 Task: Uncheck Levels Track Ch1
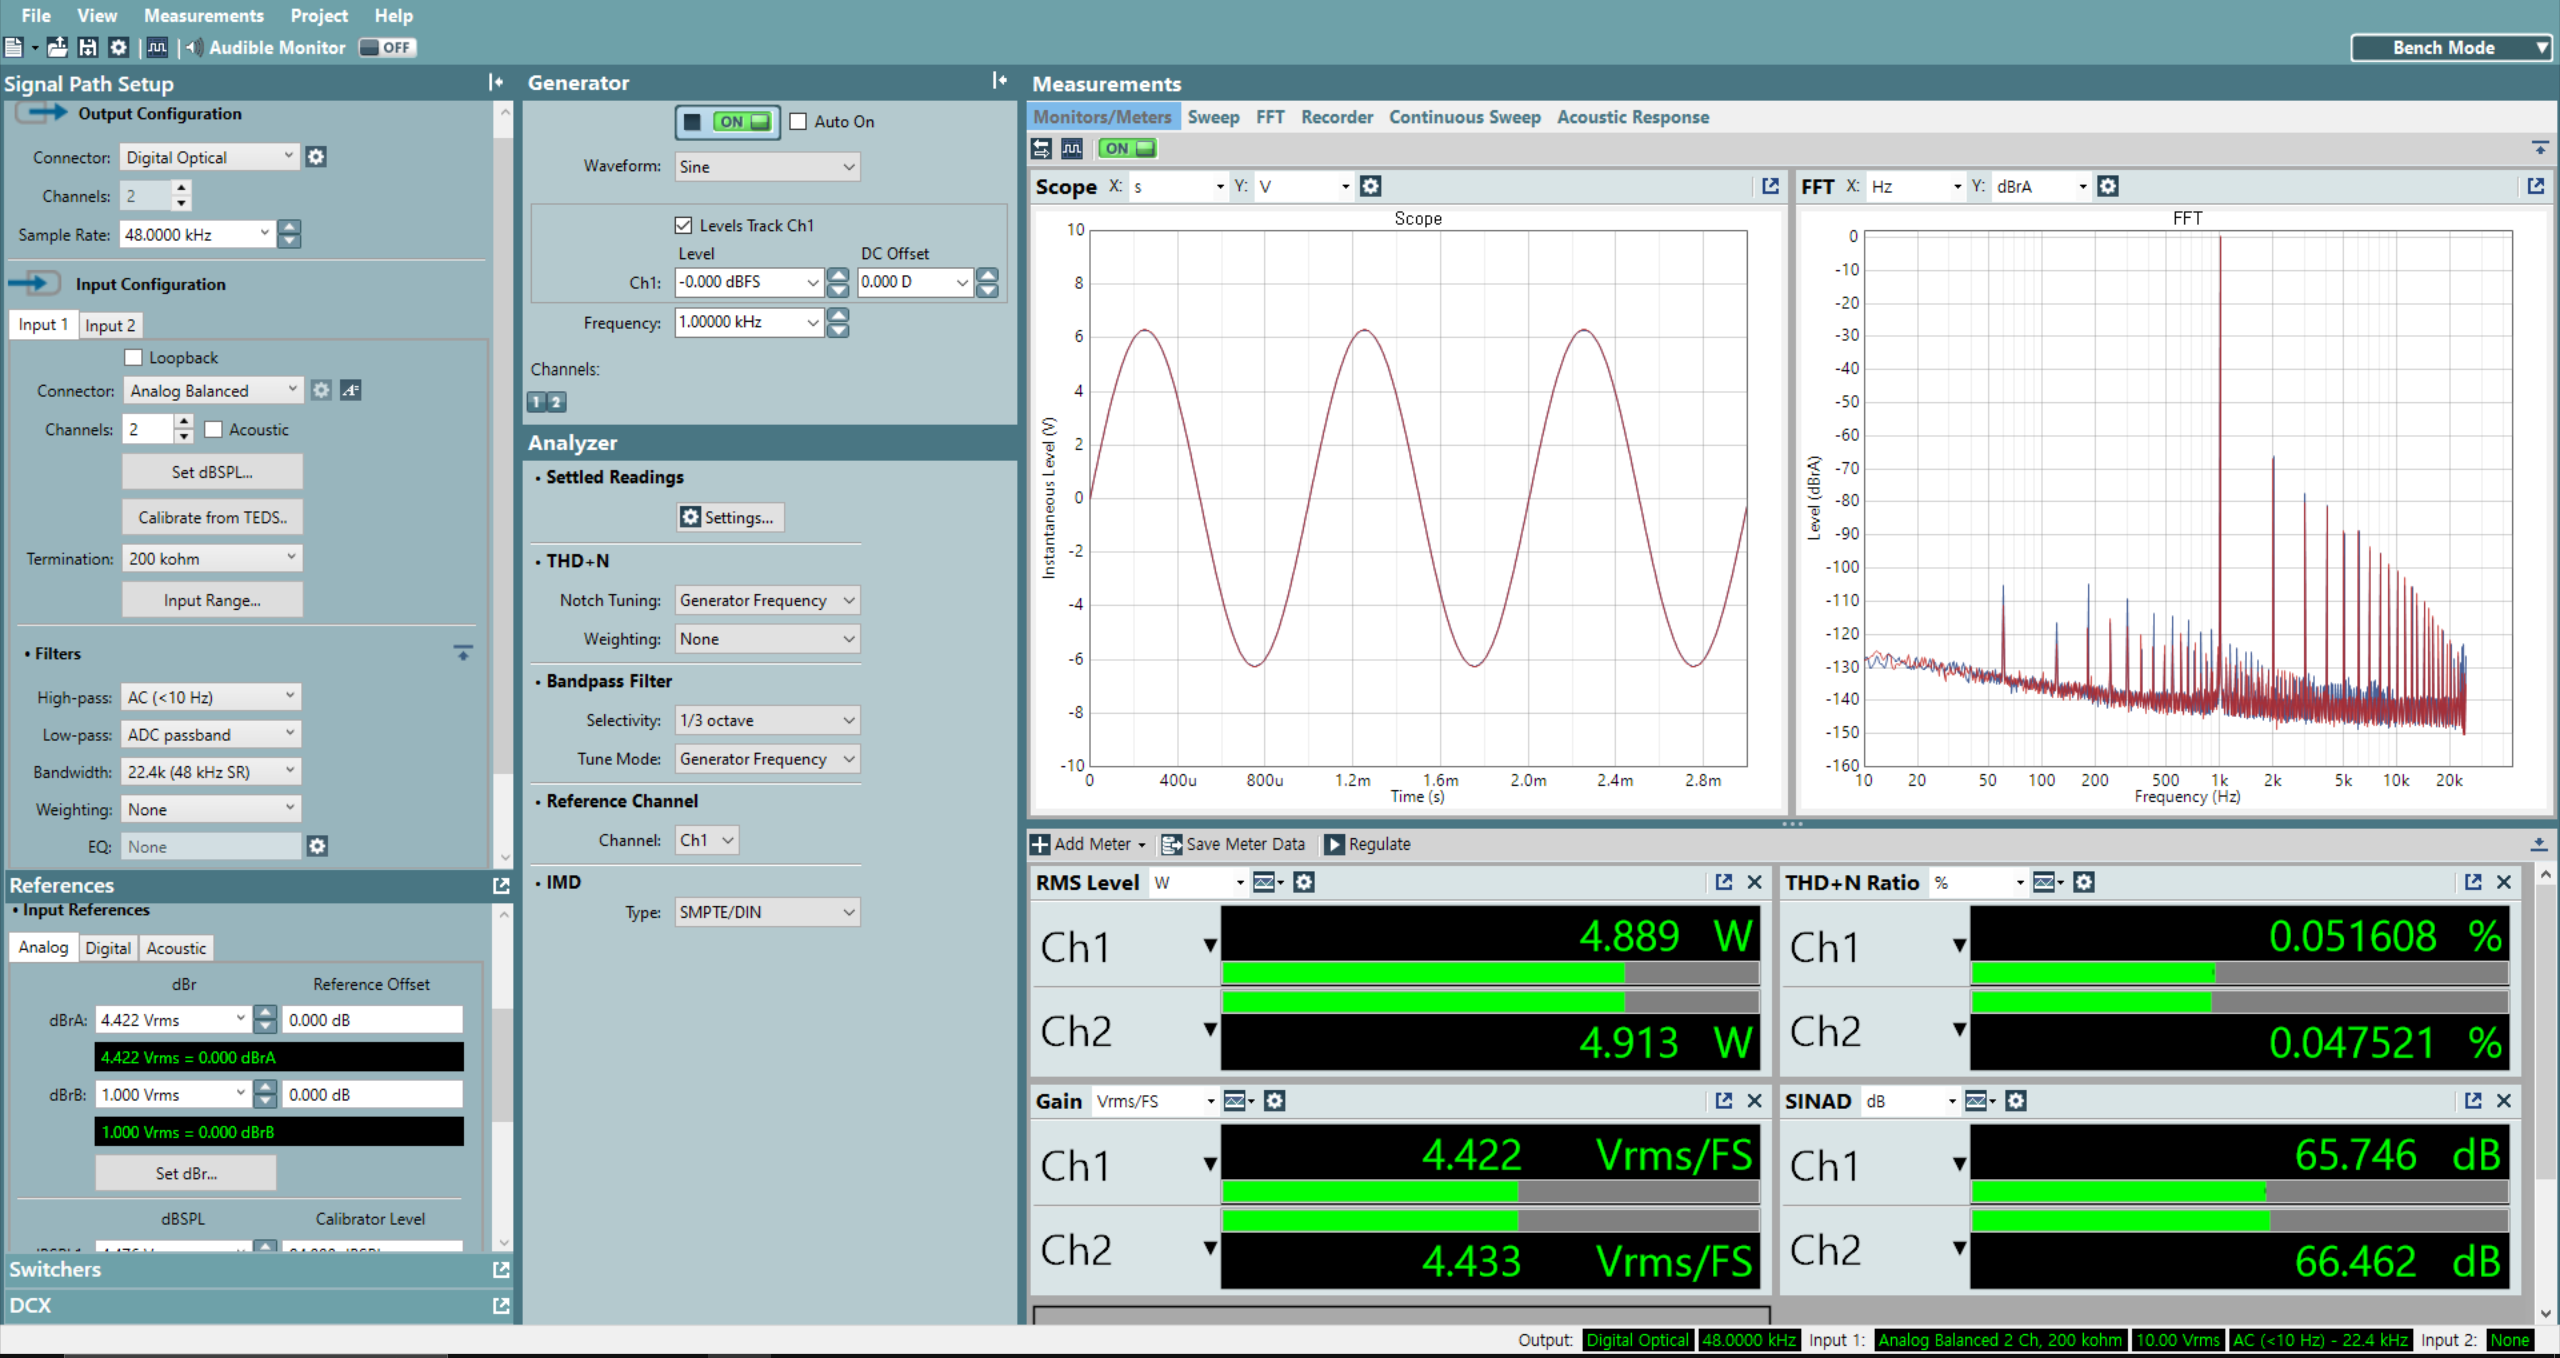[x=684, y=226]
